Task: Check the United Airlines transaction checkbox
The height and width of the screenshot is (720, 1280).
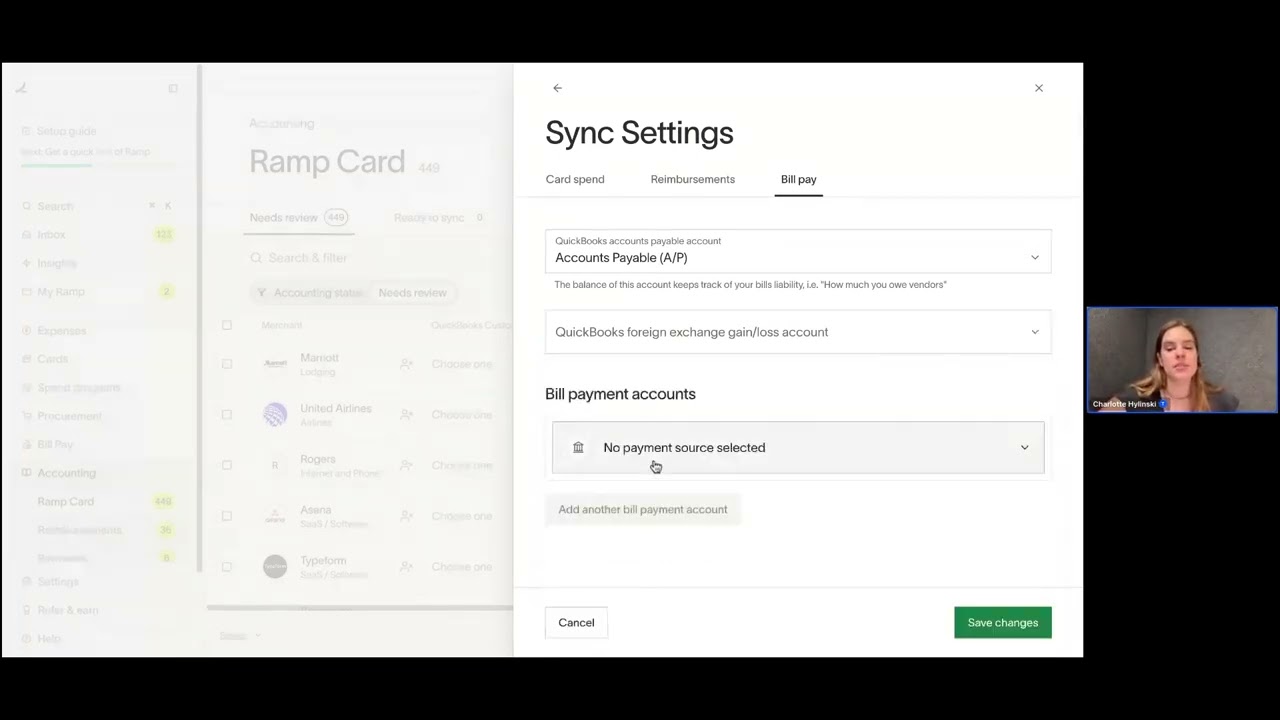Action: point(227,415)
